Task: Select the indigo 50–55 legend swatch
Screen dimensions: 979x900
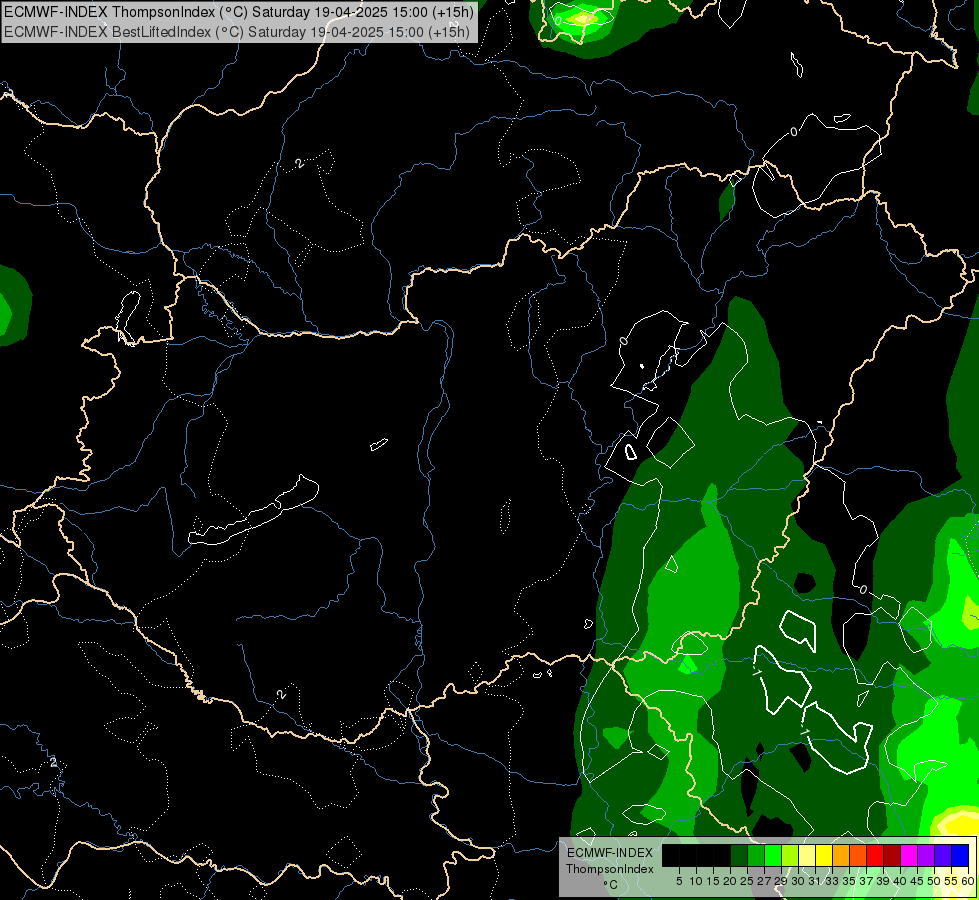Action: (x=943, y=855)
